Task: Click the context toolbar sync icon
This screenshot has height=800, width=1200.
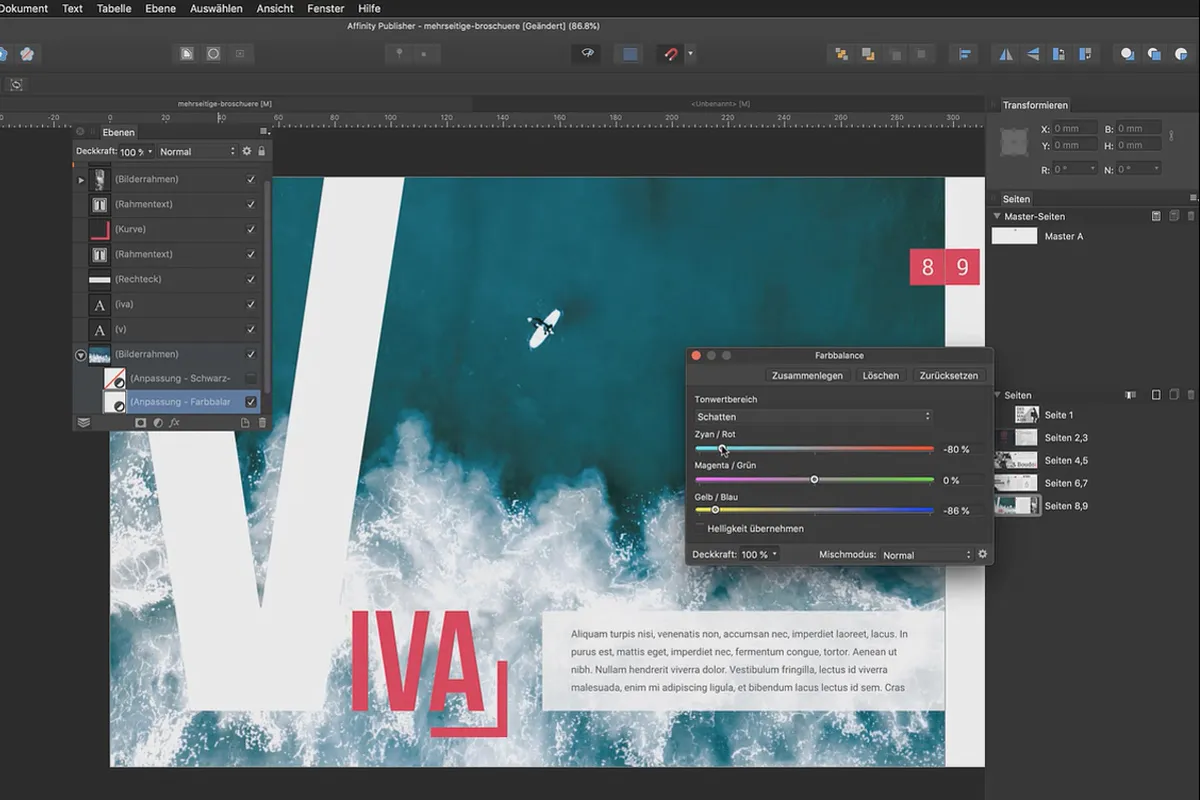Action: pos(17,85)
